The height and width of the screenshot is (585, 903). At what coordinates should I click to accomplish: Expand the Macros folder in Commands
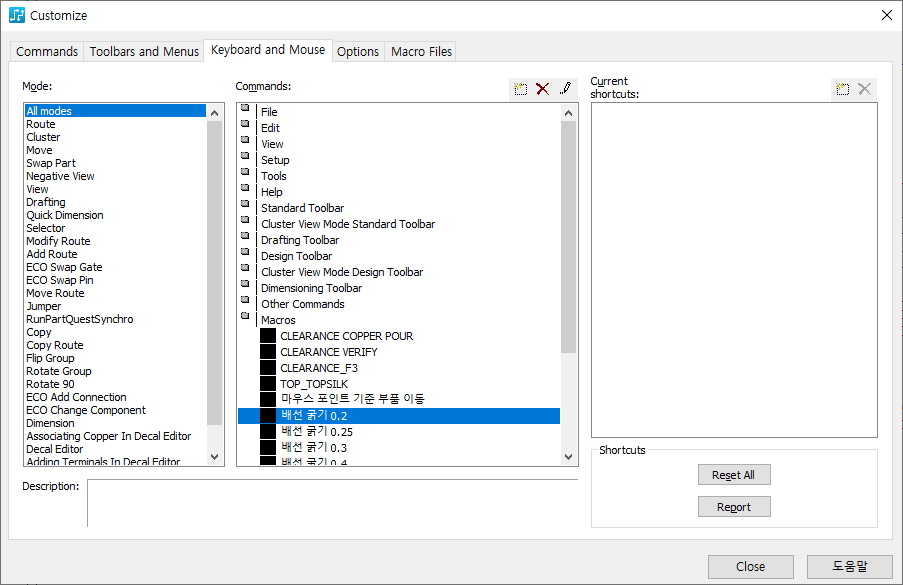(246, 319)
